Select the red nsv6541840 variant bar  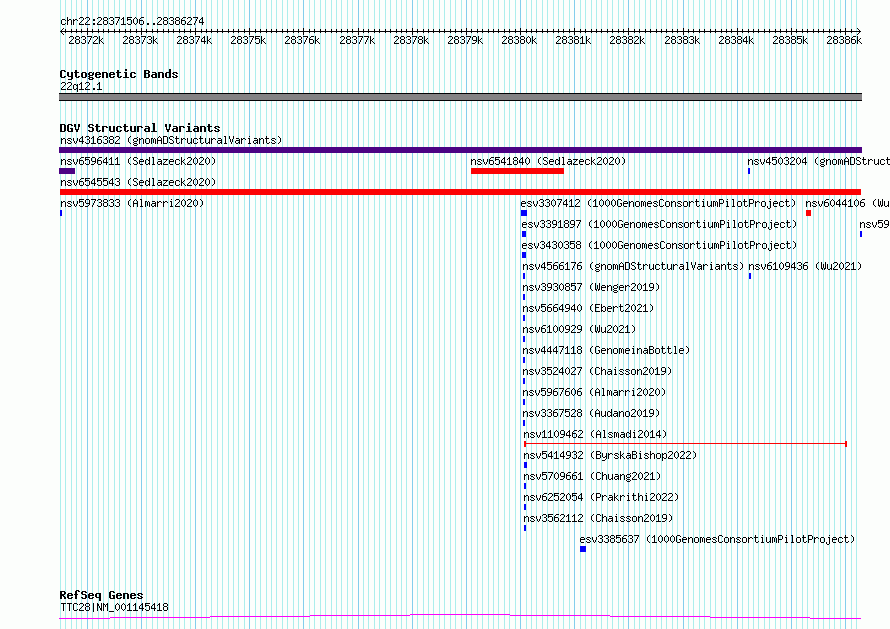click(x=517, y=171)
